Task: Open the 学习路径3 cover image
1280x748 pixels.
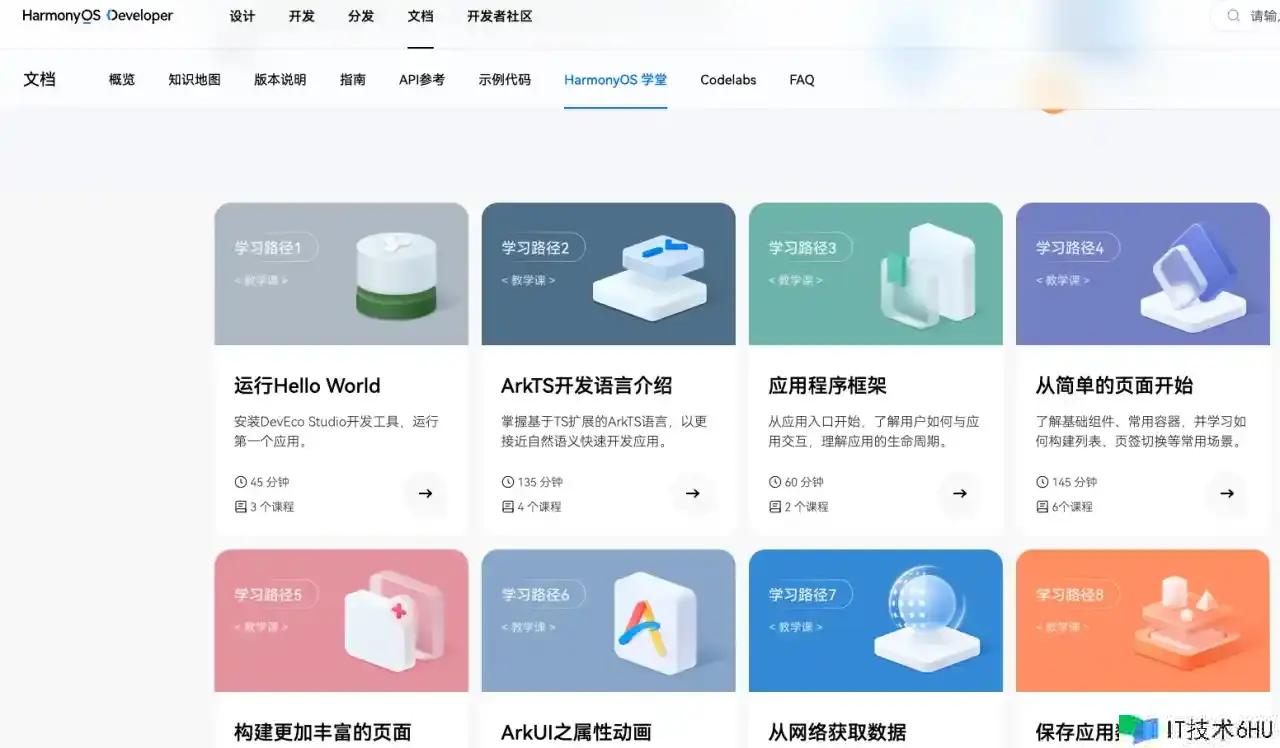Action: pos(875,274)
